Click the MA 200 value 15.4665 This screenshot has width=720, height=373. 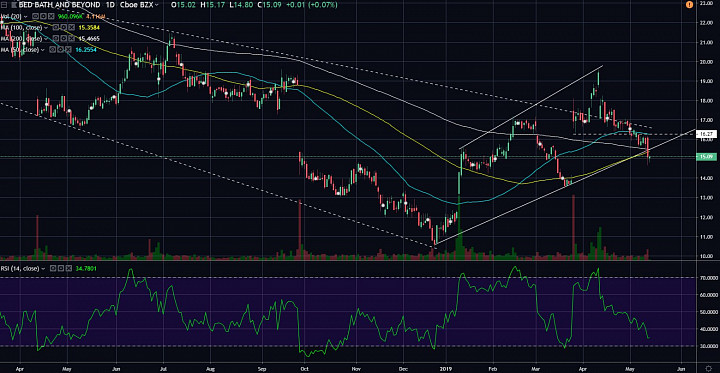point(89,38)
